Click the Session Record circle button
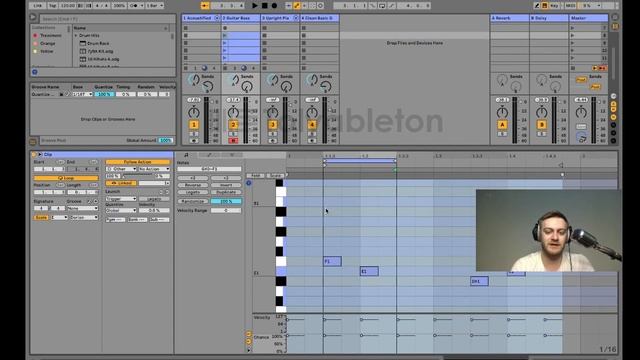Screen dimensions: 640x360 point(320,6)
